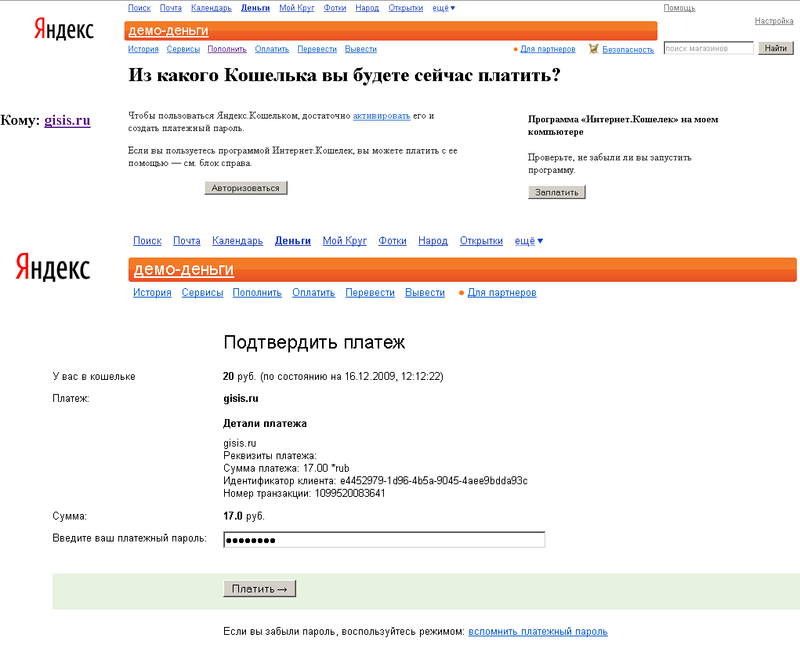
Task: Open Сервисы in the lower submenu
Action: pos(203,293)
